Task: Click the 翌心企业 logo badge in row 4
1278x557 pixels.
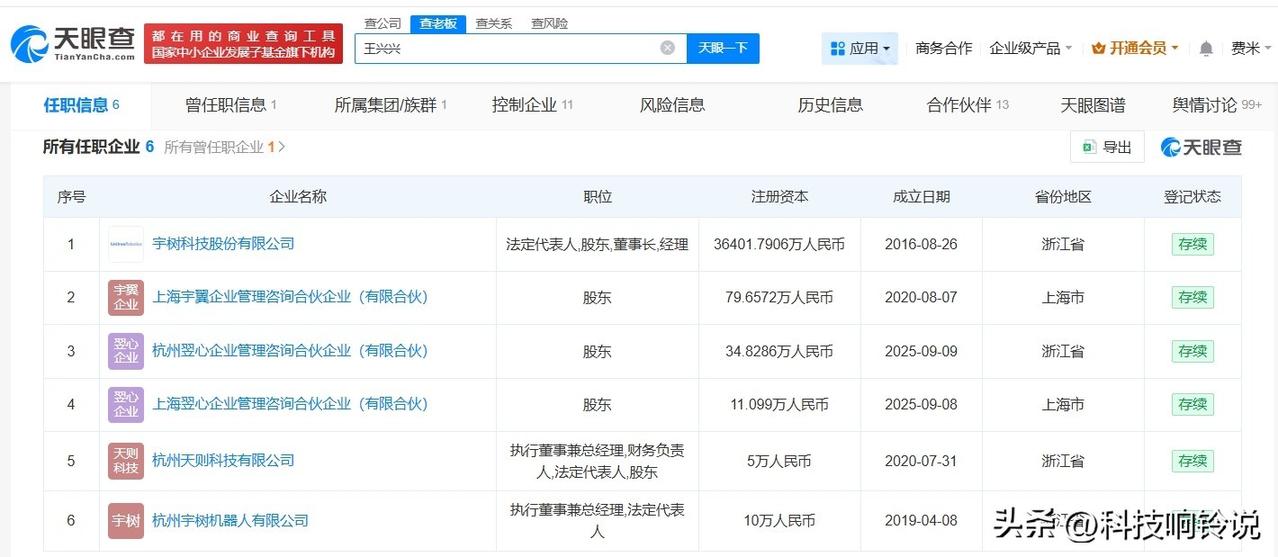Action: 126,404
